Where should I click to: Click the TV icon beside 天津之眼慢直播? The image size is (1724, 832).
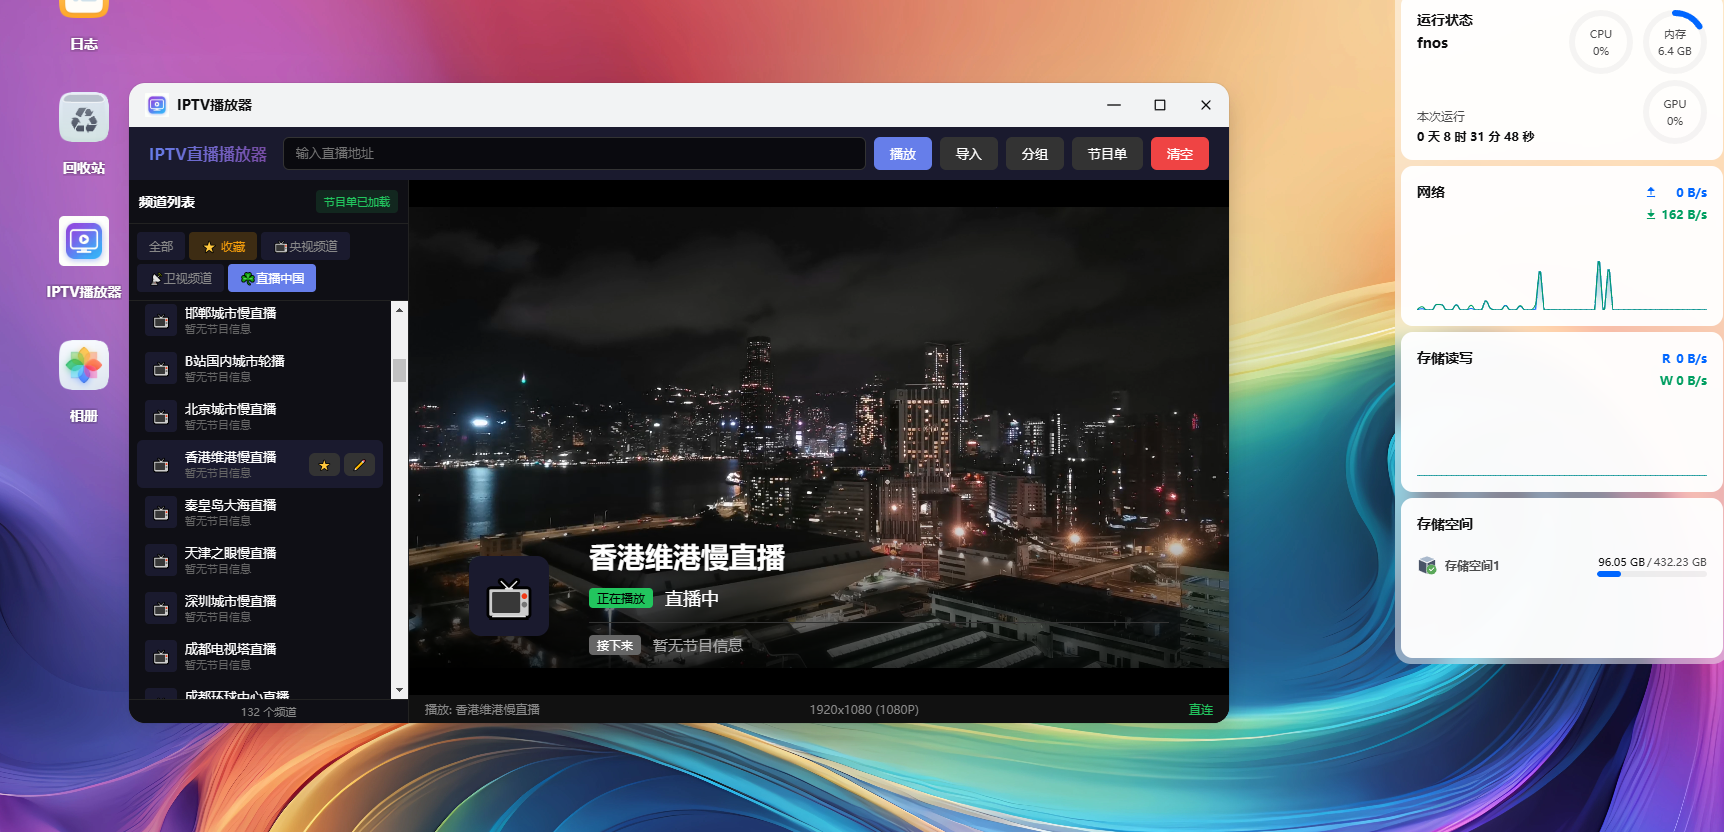pos(161,561)
